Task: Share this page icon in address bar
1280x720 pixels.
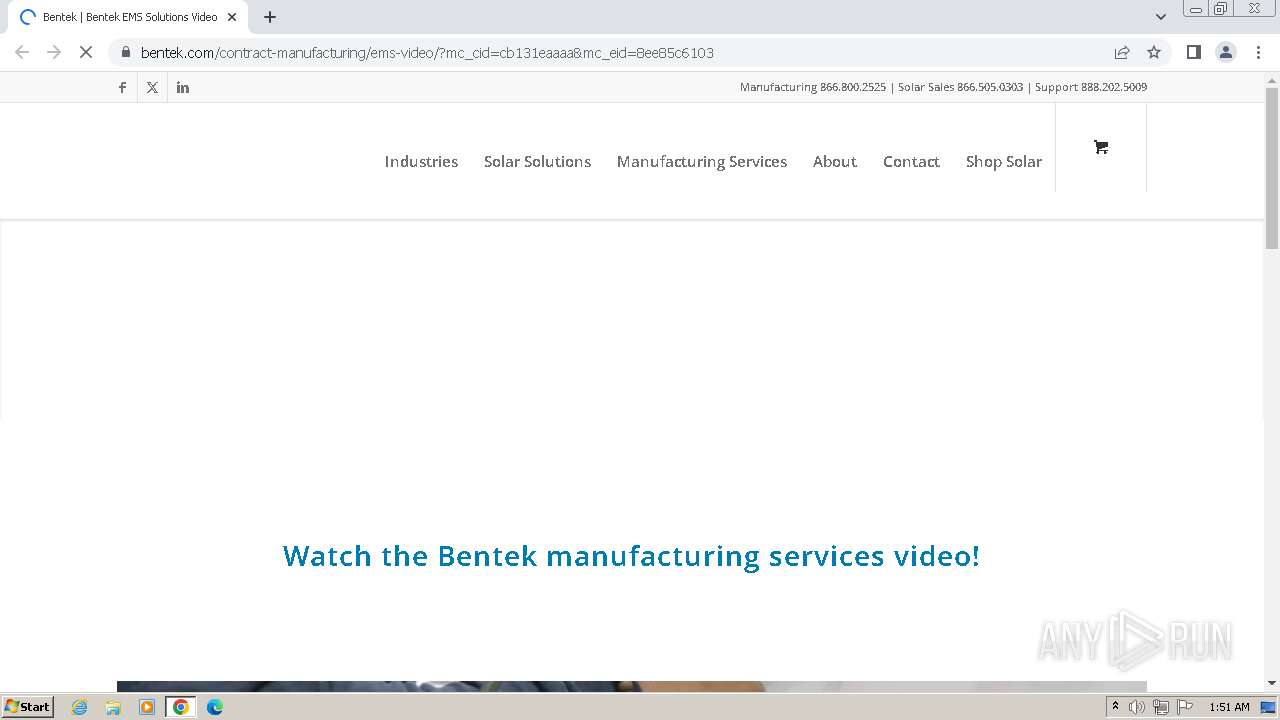Action: pos(1122,52)
